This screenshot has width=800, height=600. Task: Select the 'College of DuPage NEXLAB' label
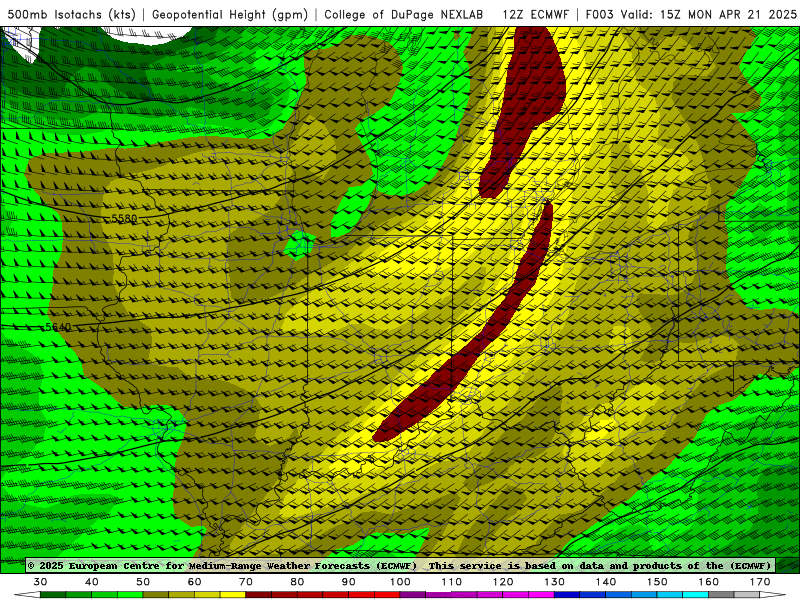(x=404, y=14)
